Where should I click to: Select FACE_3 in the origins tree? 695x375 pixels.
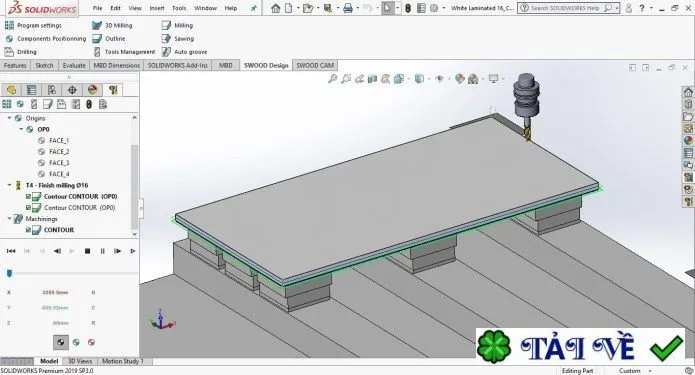click(x=59, y=163)
